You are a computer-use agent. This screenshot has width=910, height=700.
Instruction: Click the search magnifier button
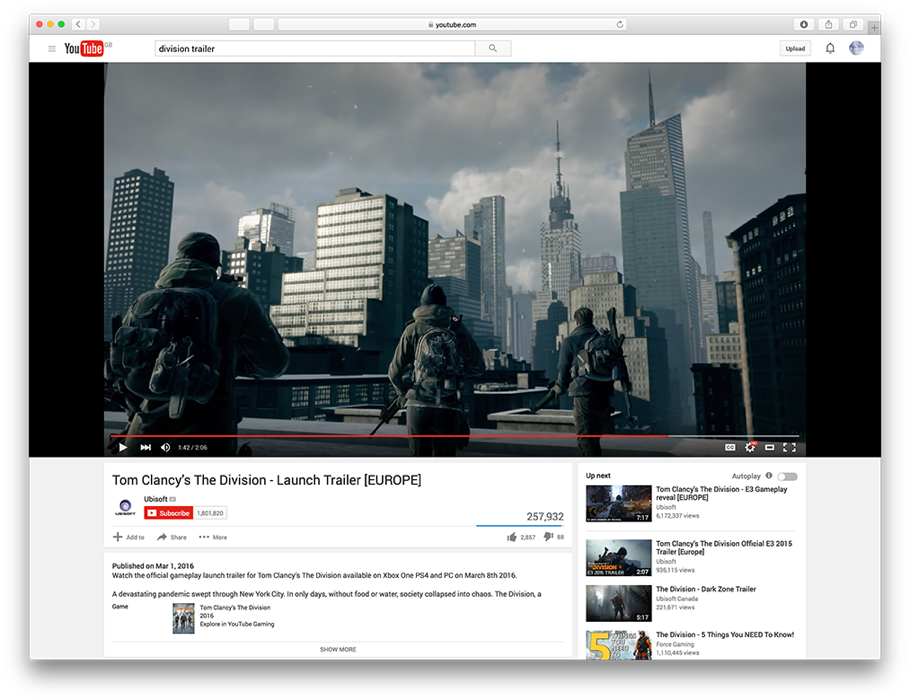493,48
